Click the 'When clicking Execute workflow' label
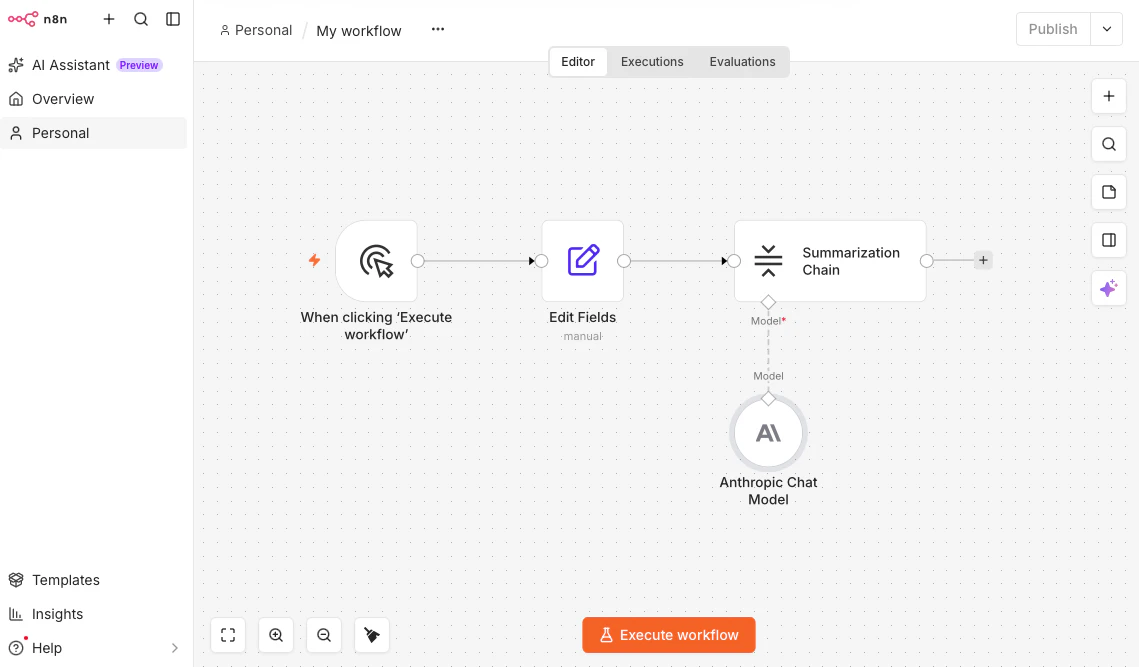 point(376,326)
